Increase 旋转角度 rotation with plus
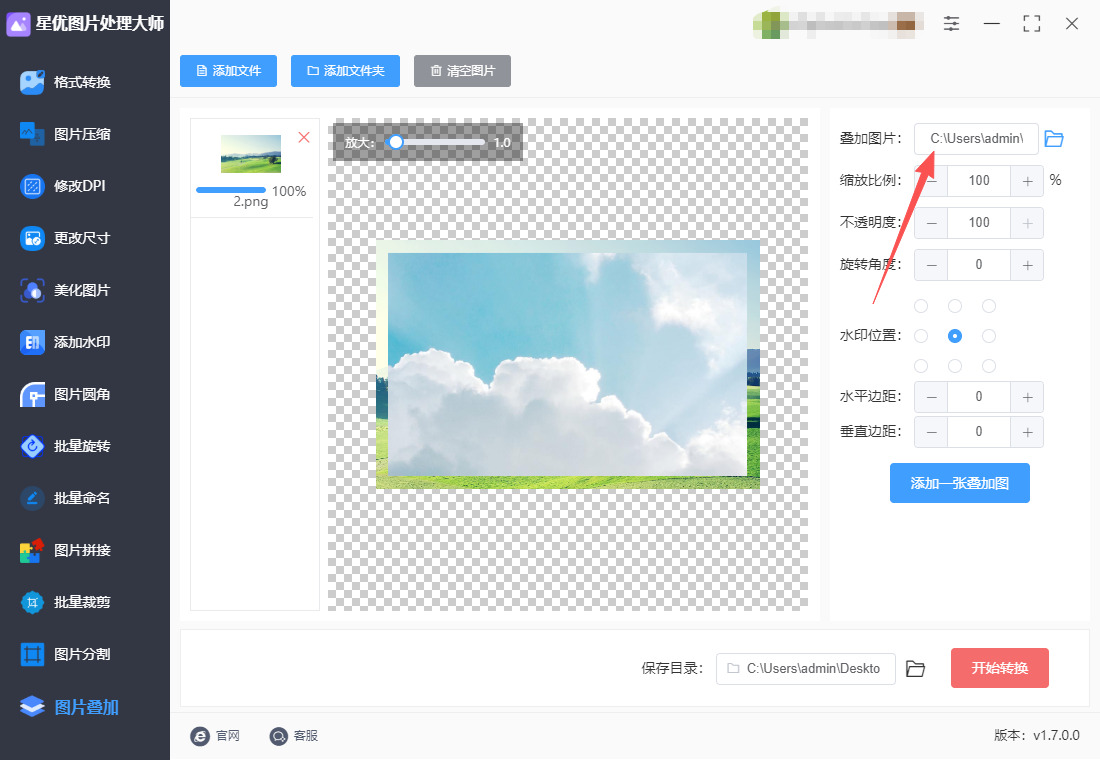Image resolution: width=1100 pixels, height=760 pixels. tap(1027, 265)
